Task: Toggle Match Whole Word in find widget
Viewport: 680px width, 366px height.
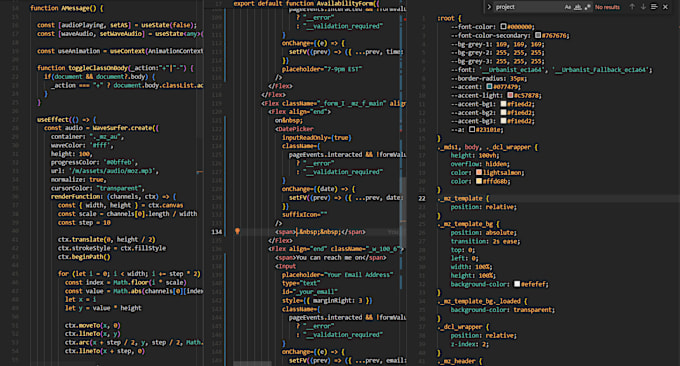Action: (578, 7)
